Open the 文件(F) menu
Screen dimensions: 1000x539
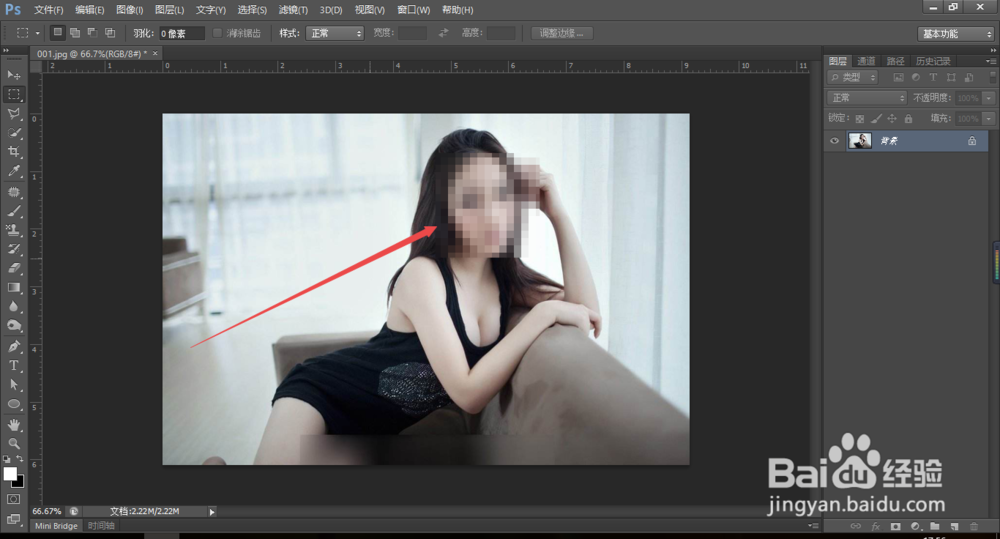click(48, 10)
